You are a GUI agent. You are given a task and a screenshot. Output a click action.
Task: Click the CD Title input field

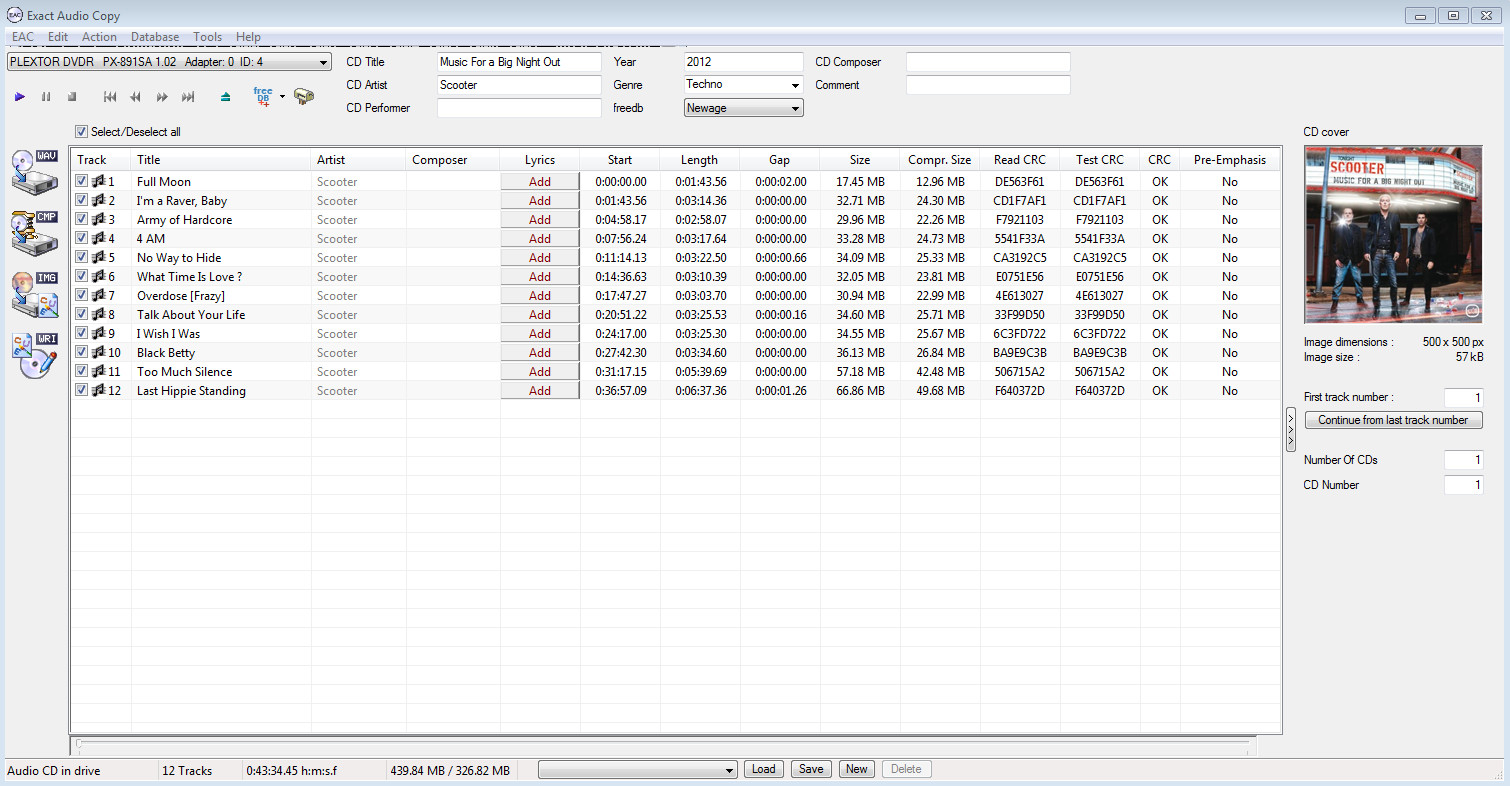(519, 62)
